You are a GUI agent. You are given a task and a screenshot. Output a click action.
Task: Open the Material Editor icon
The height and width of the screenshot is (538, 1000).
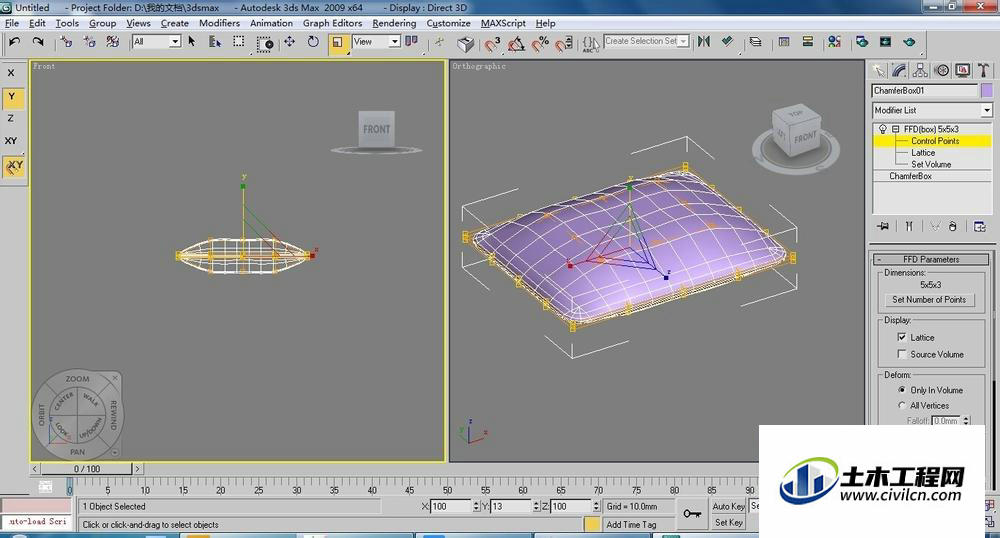pos(834,42)
